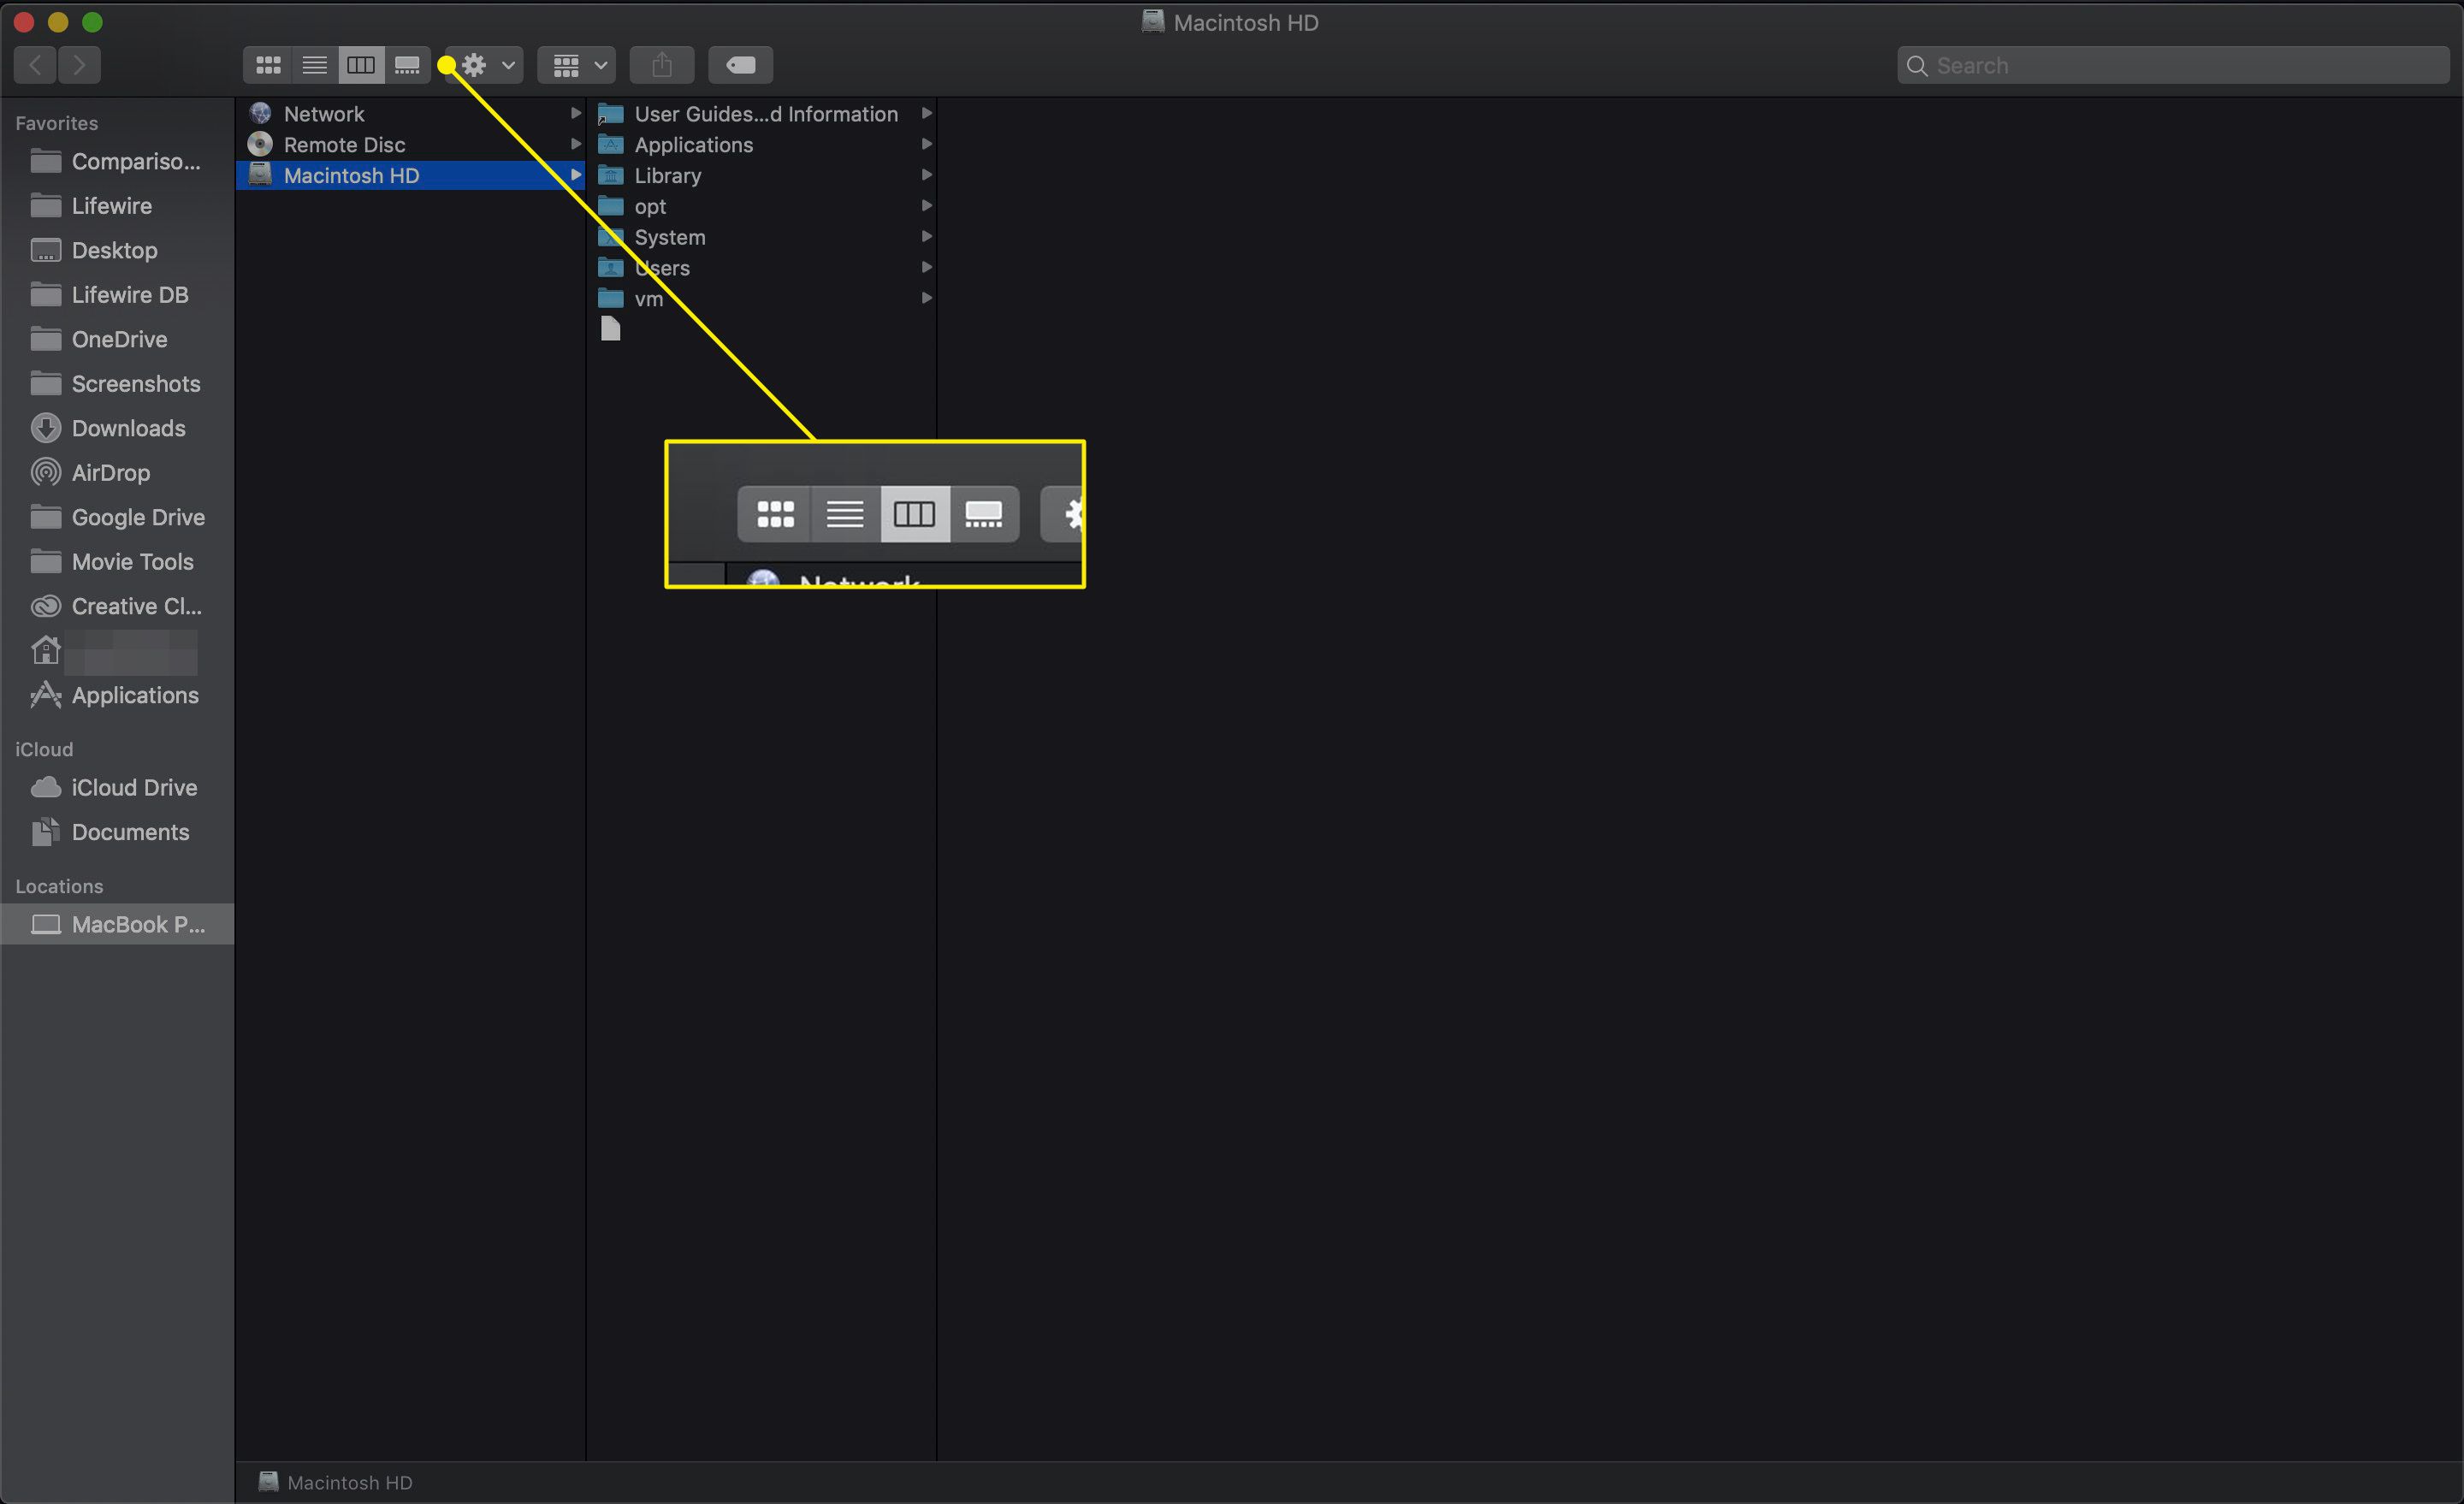Screen dimensions: 2464x1504
Task: Click the MacBook laptop icon in Locations
Action: 45,925
